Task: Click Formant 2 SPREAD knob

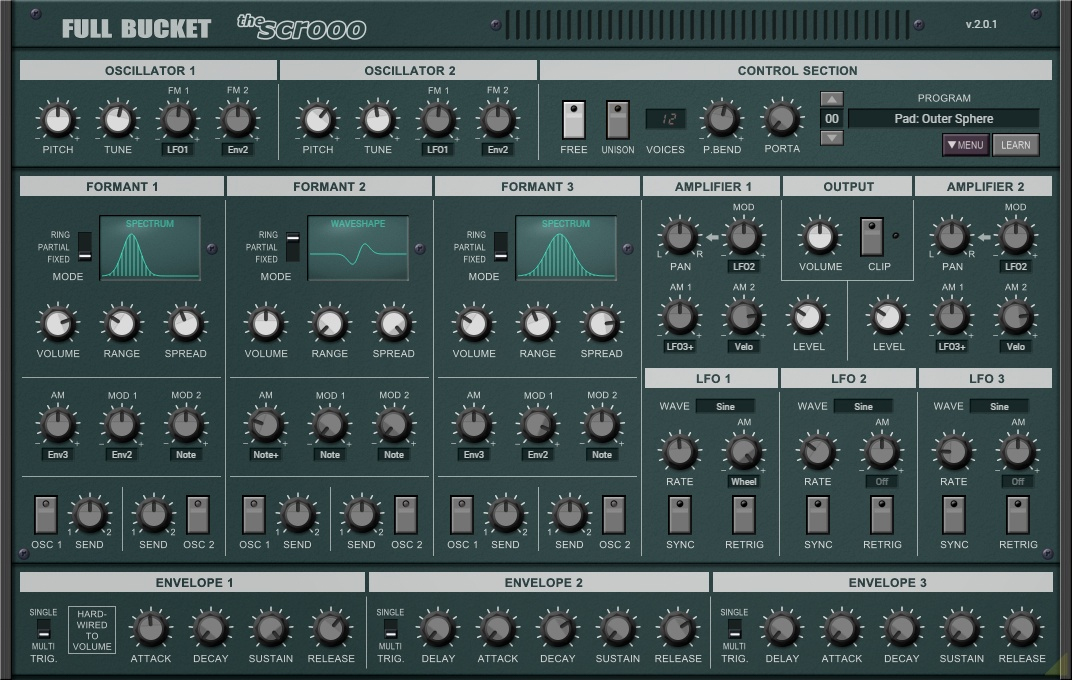Action: (394, 324)
